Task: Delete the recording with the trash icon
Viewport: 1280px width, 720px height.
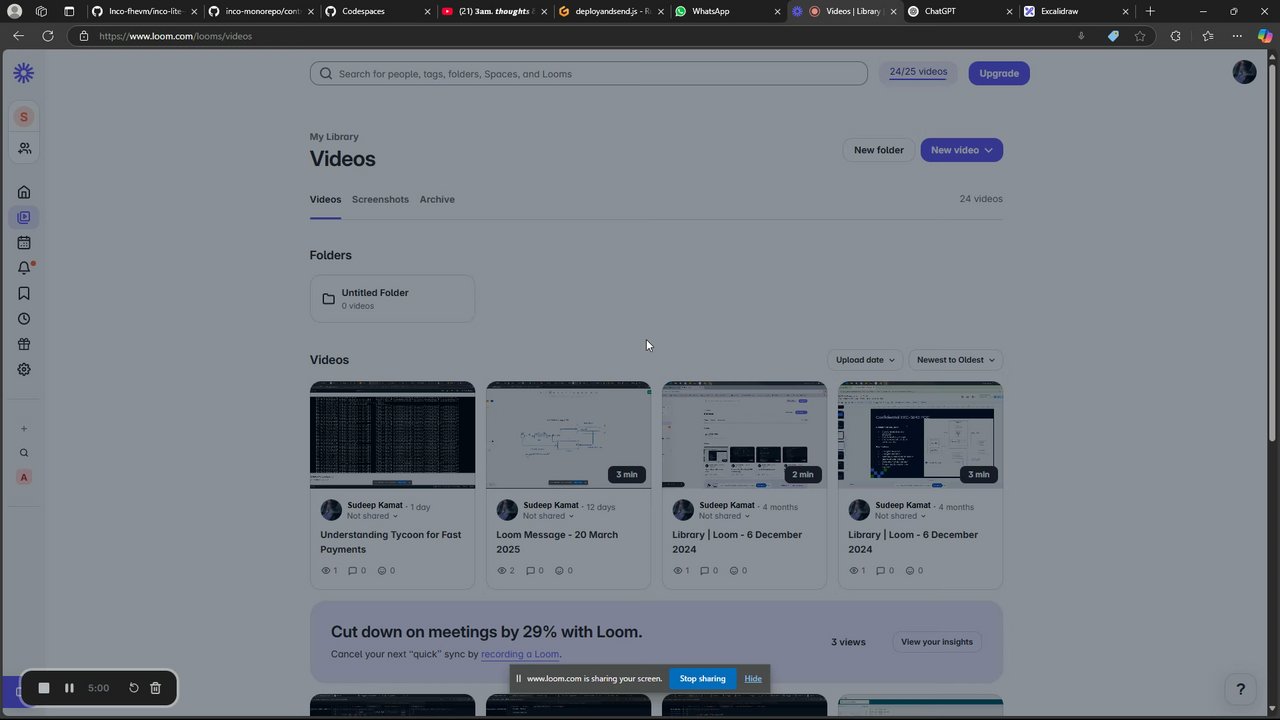Action: 155,688
